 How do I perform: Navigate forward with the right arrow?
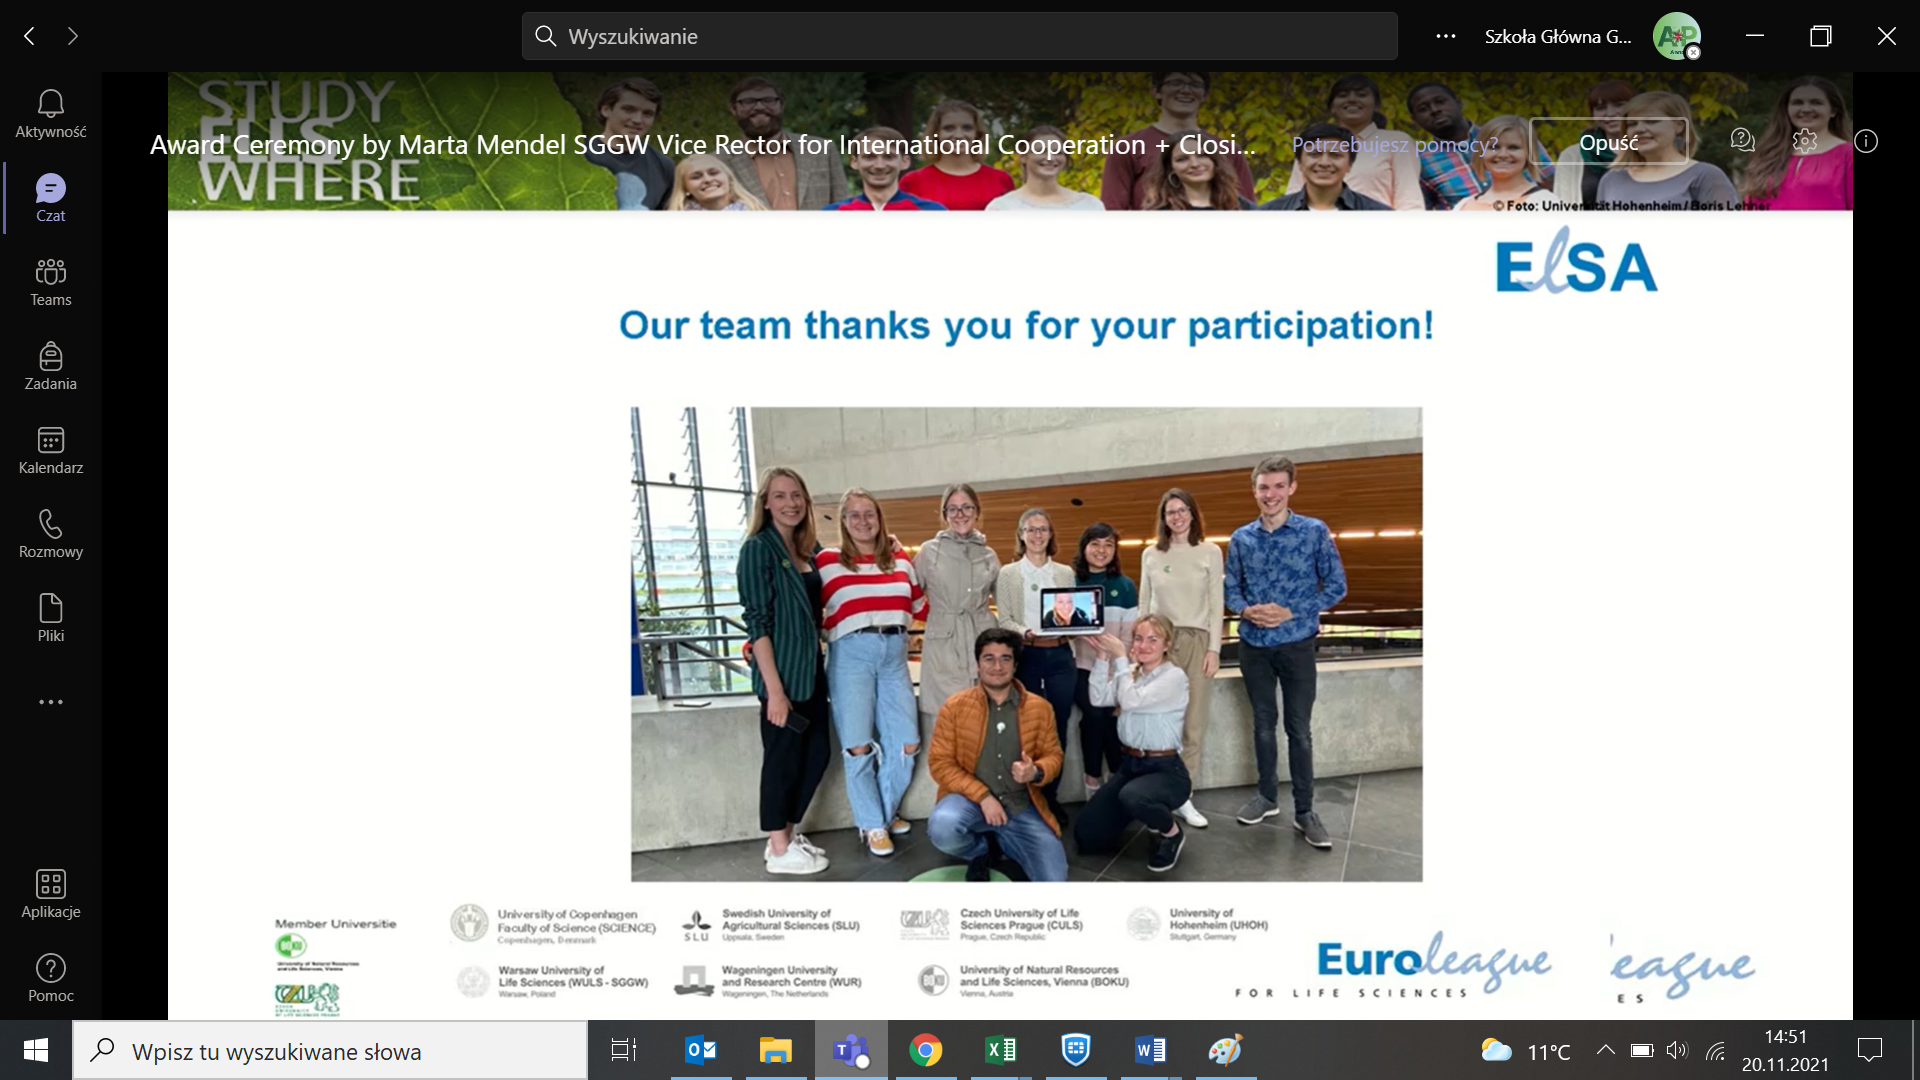pos(73,36)
